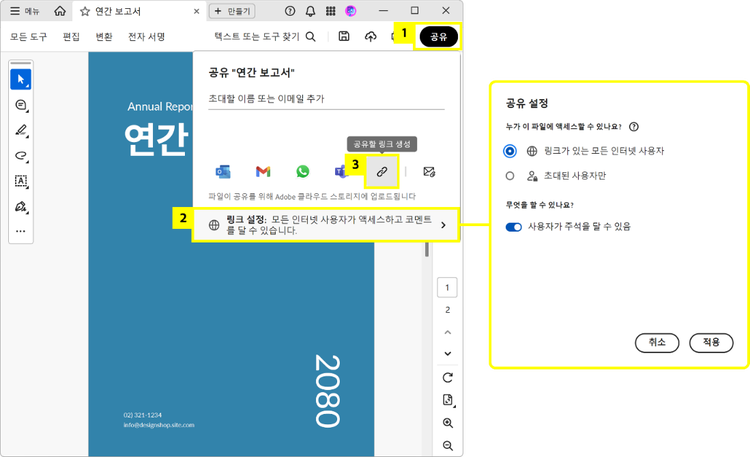Image resolution: width=750 pixels, height=457 pixels.
Task: Share via Outlook icon
Action: click(223, 171)
